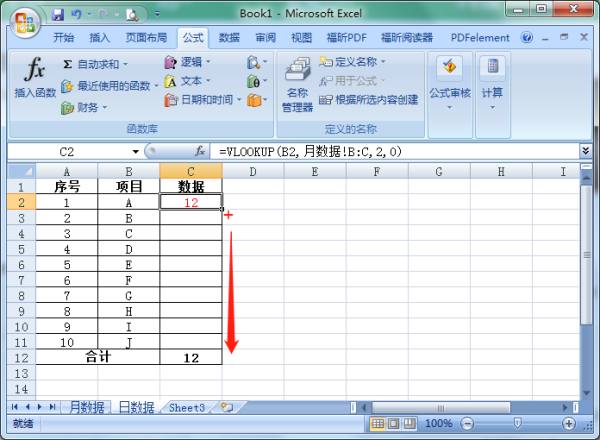Expand the Name Box dropdown arrow
The height and width of the screenshot is (440, 600).
tap(135, 152)
